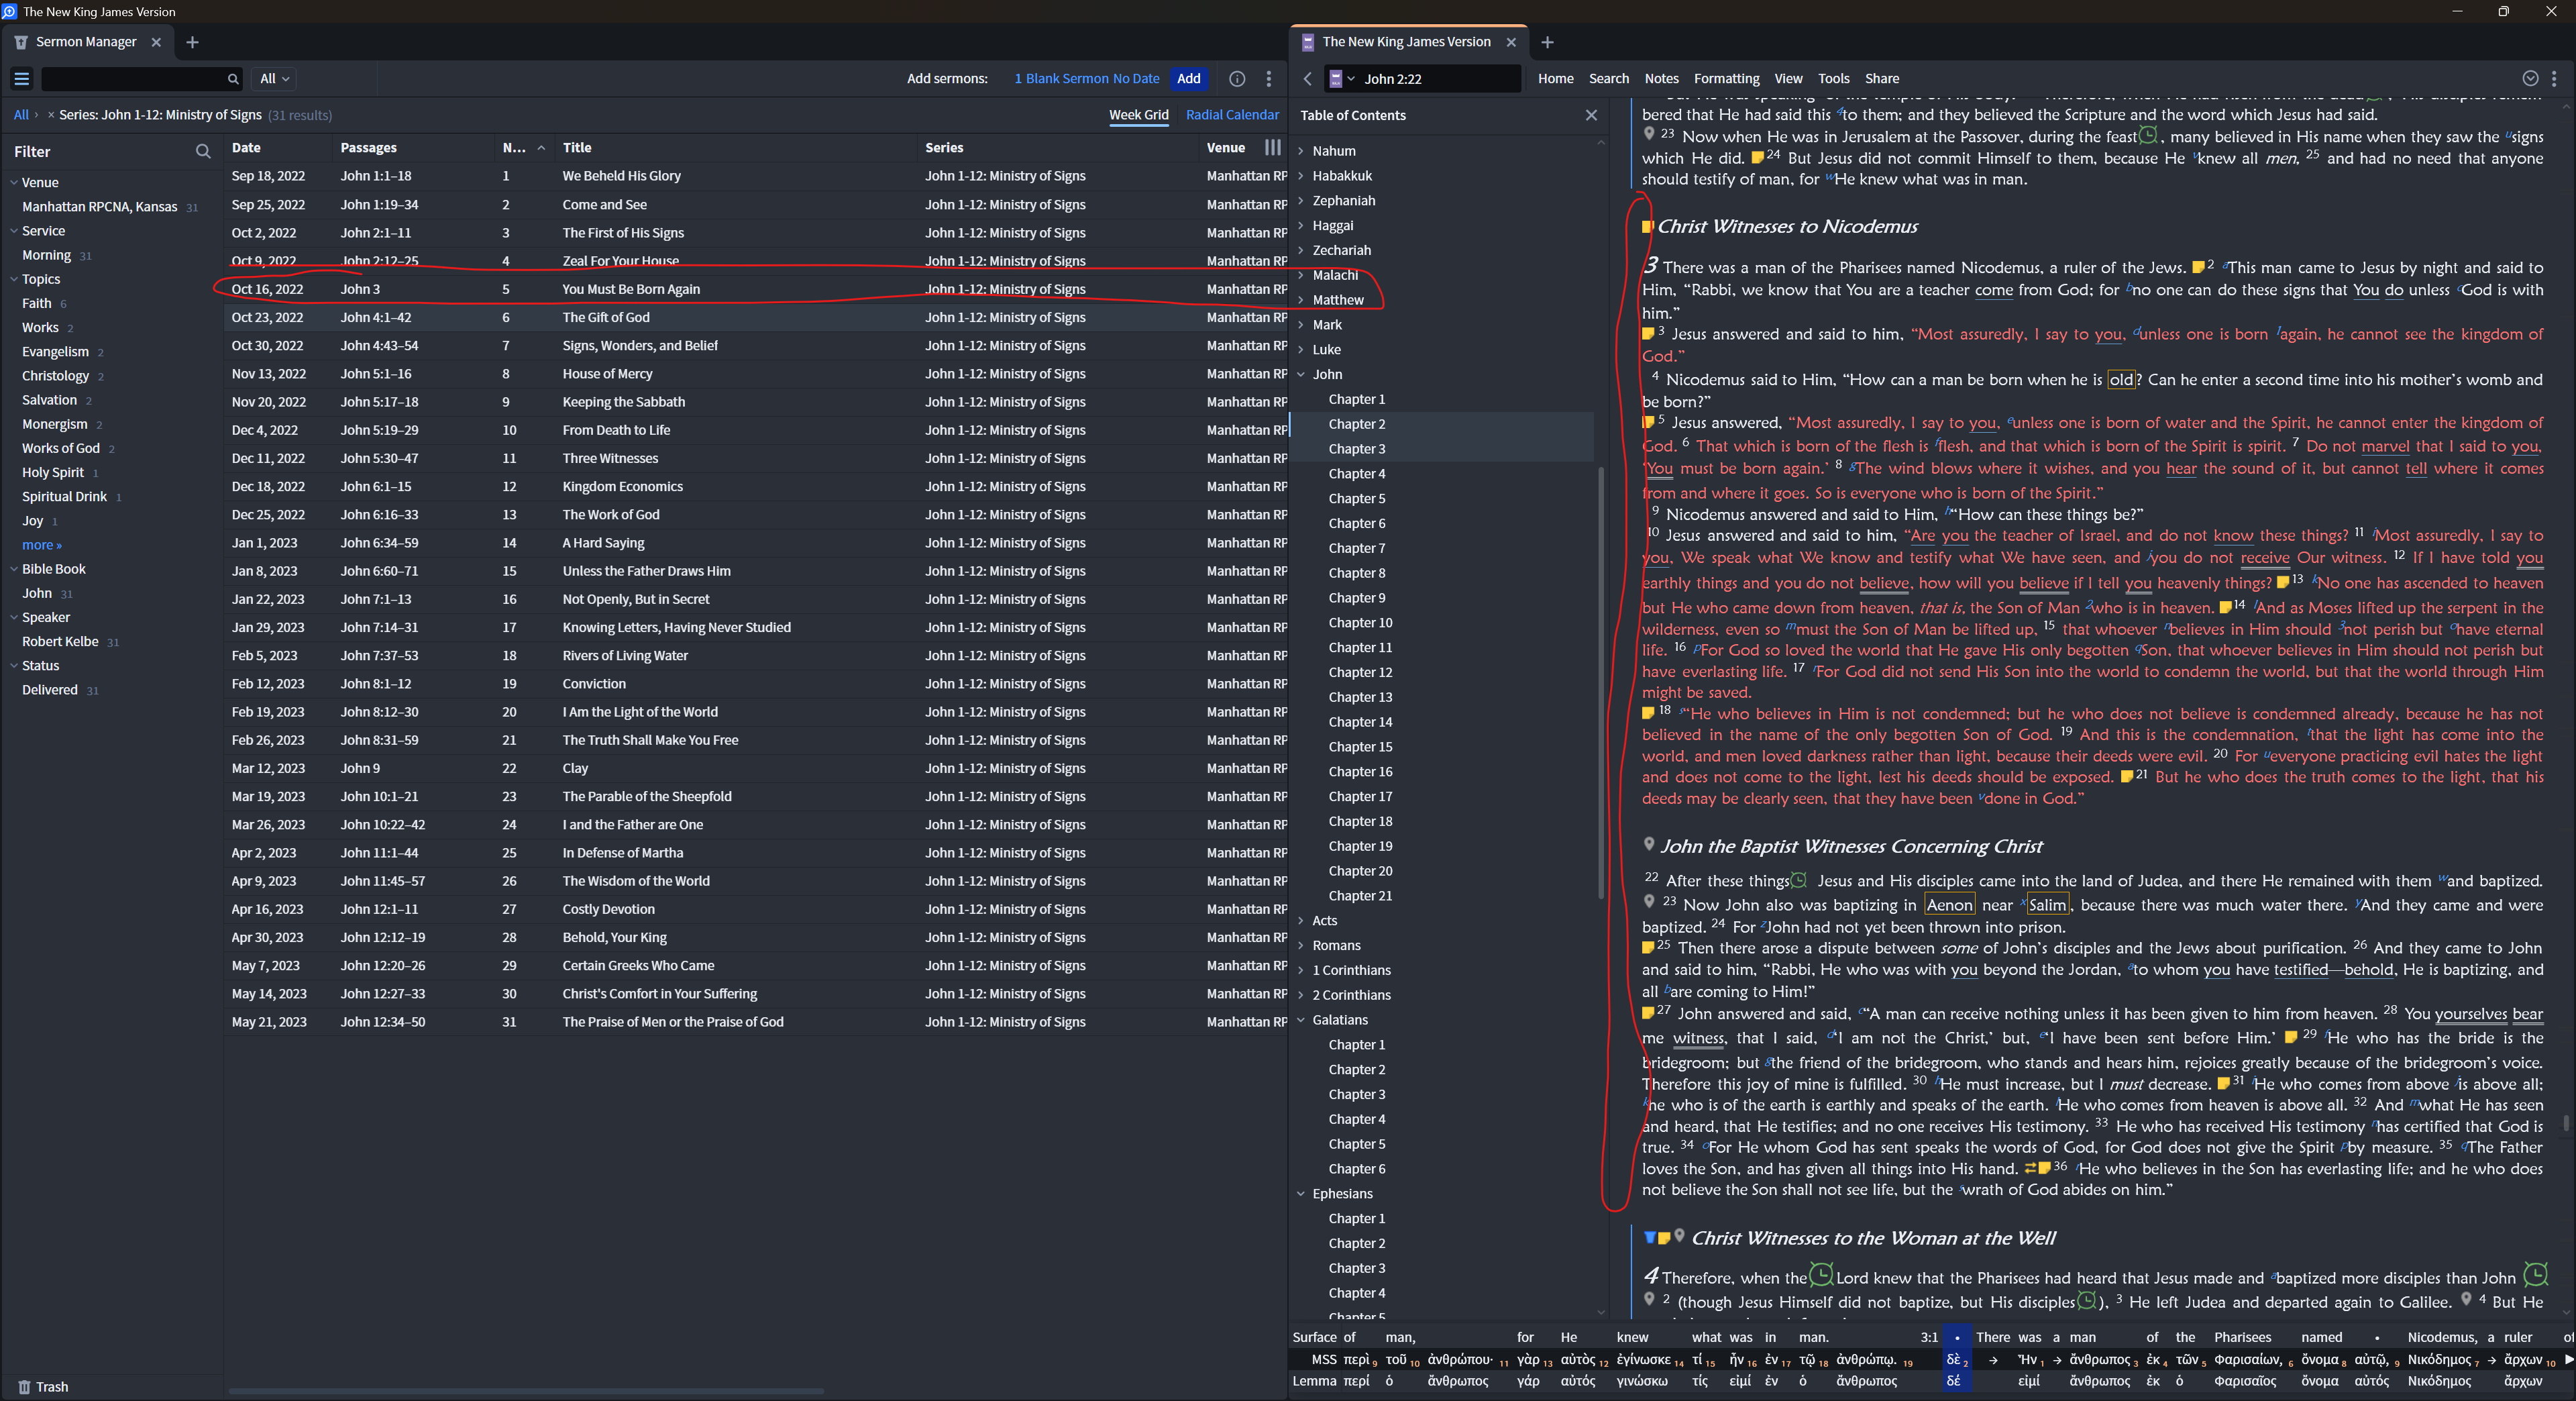
Task: Click yellow note icon before verse 24
Action: coord(1757,158)
